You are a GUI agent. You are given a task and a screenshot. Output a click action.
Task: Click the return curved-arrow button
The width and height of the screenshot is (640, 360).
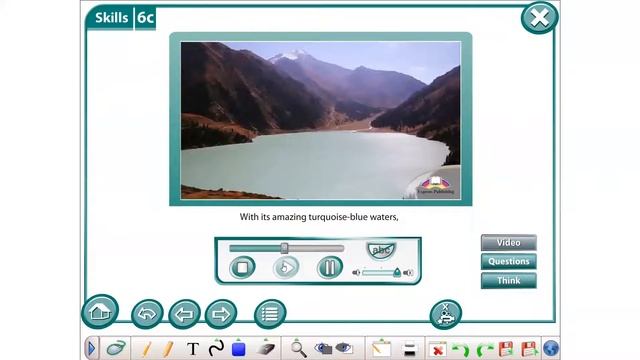(147, 314)
